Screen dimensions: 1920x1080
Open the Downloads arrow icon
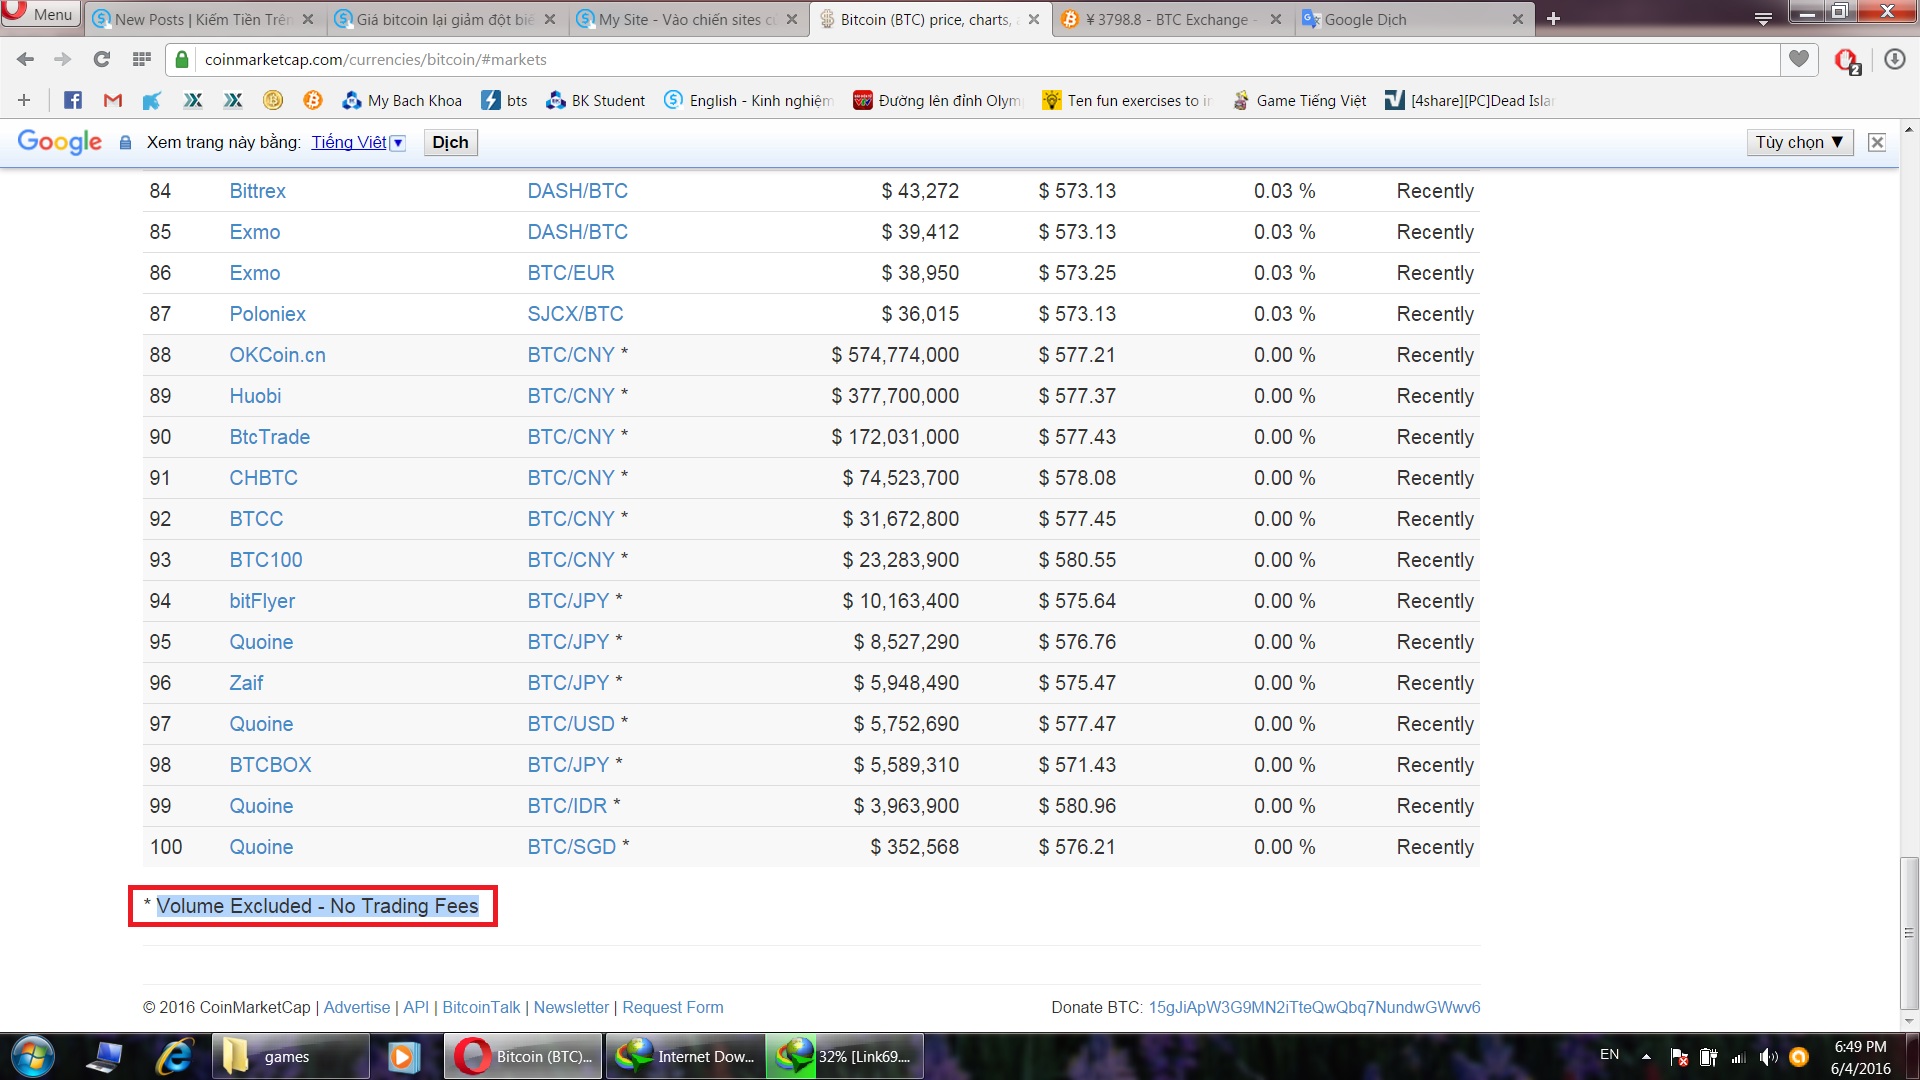coord(1894,60)
